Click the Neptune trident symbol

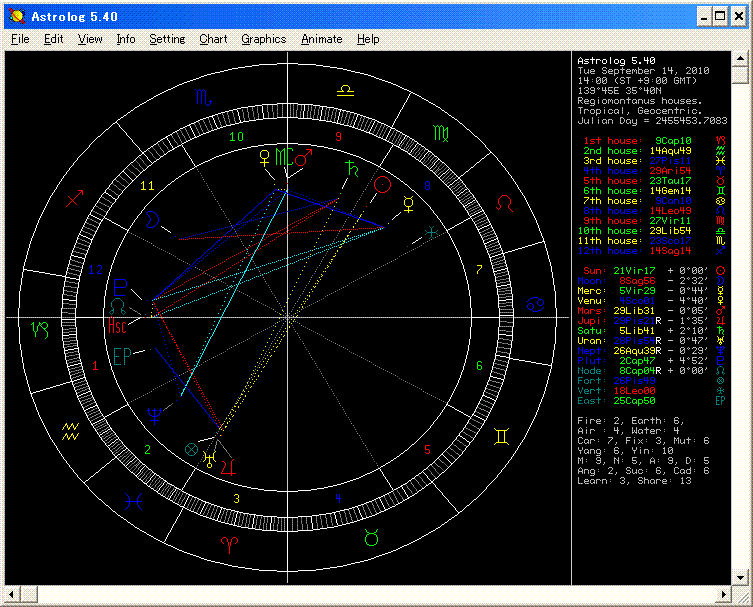click(155, 413)
